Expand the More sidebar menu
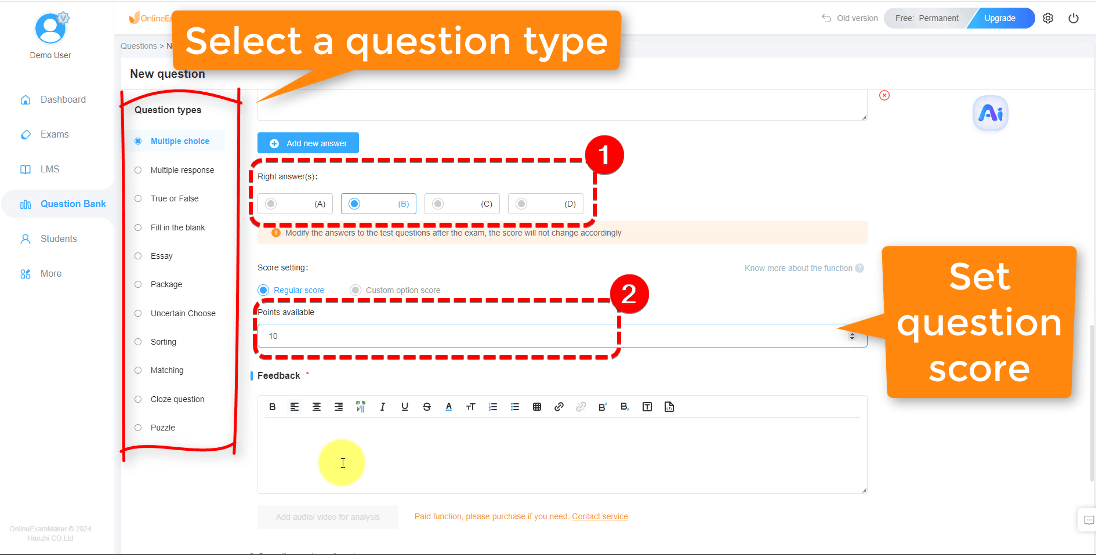Screen dimensions: 1096x555 (x=50, y=274)
